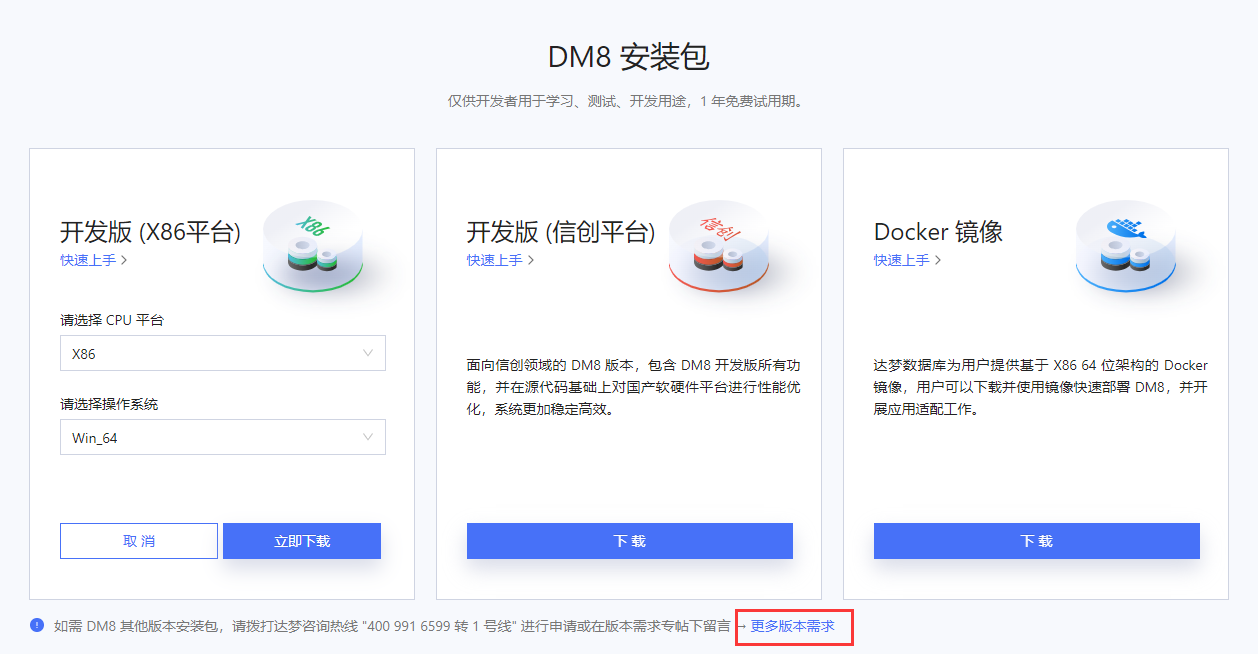This screenshot has width=1258, height=654.
Task: Click the Docker whale disk icon
Action: tap(1126, 246)
